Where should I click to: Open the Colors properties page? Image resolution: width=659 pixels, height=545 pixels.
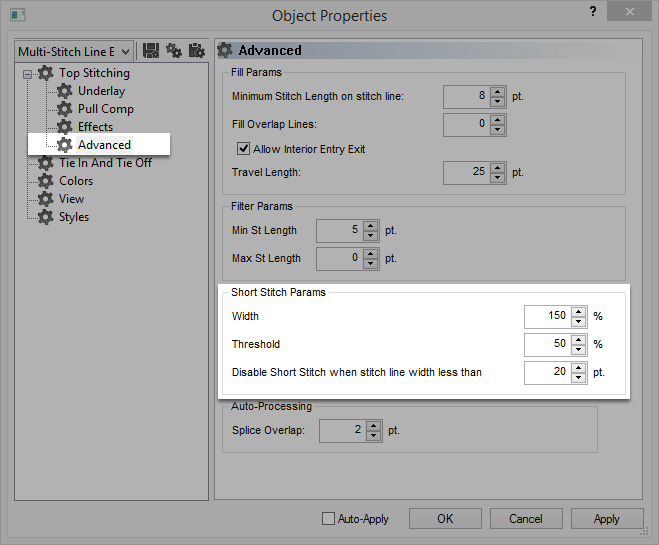75,181
